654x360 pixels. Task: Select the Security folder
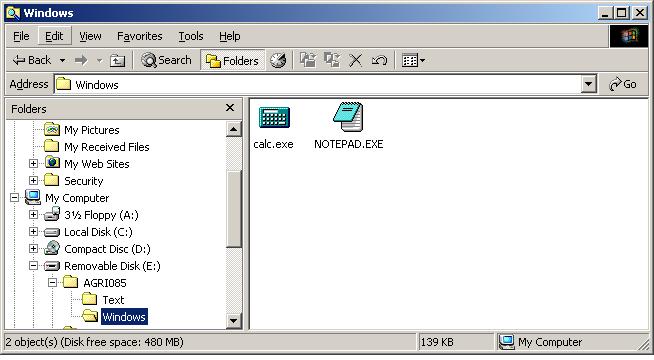pyautogui.click(x=83, y=181)
